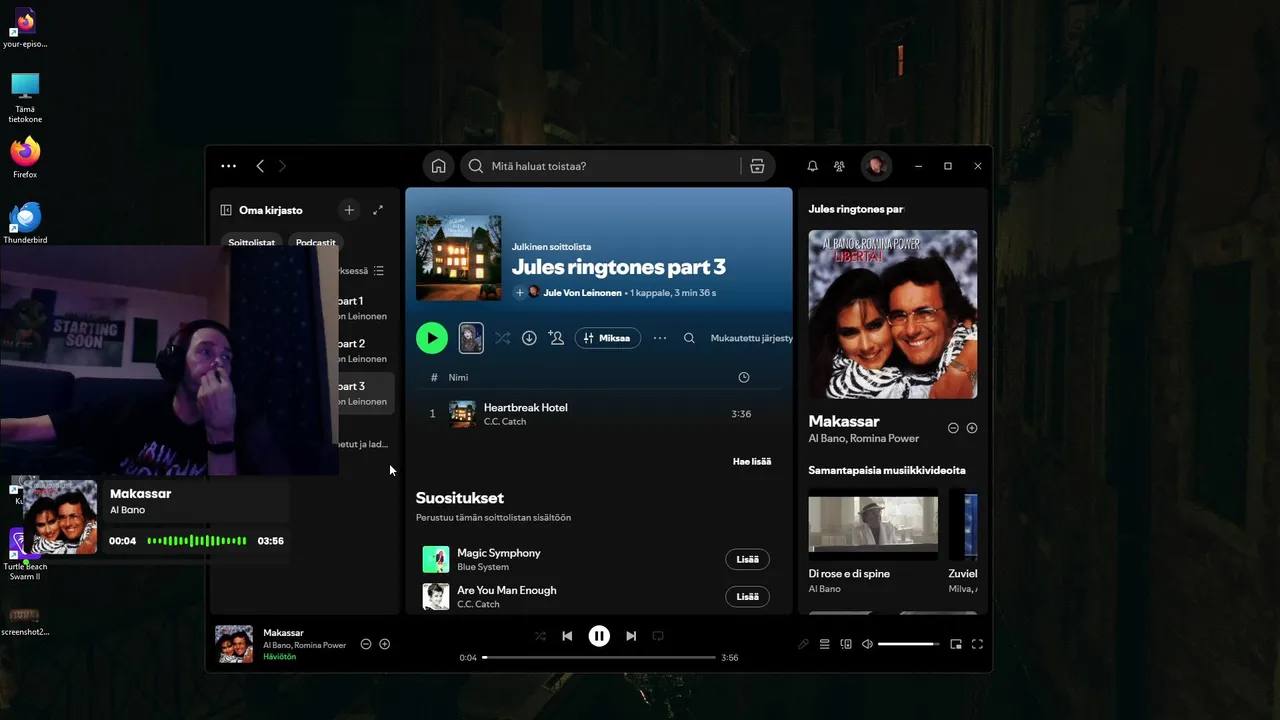
Task: Open the browse icon in search bar
Action: pyautogui.click(x=757, y=166)
